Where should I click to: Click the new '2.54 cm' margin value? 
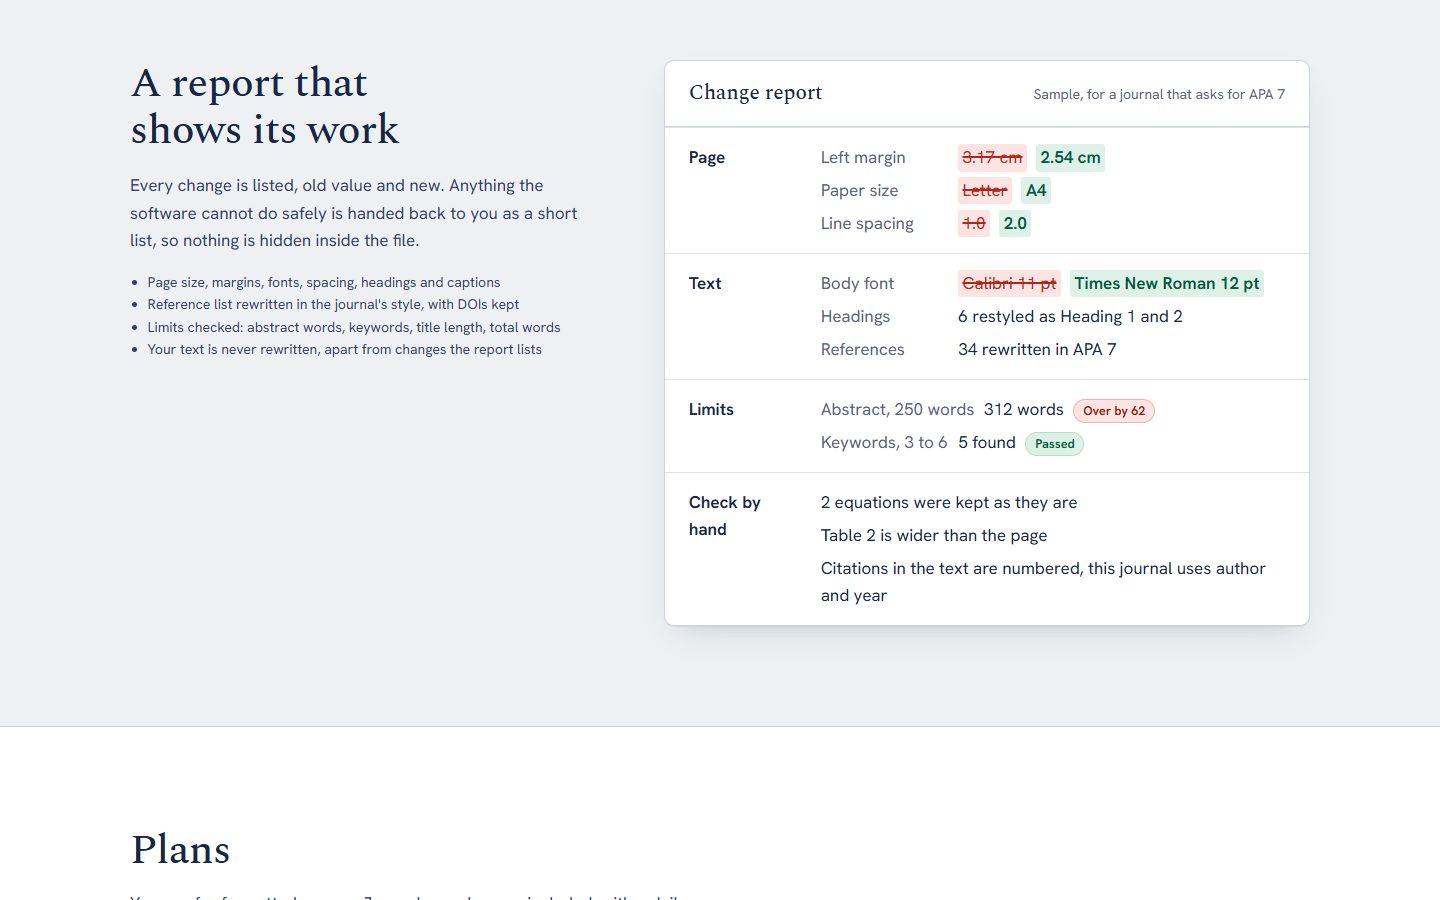point(1070,158)
